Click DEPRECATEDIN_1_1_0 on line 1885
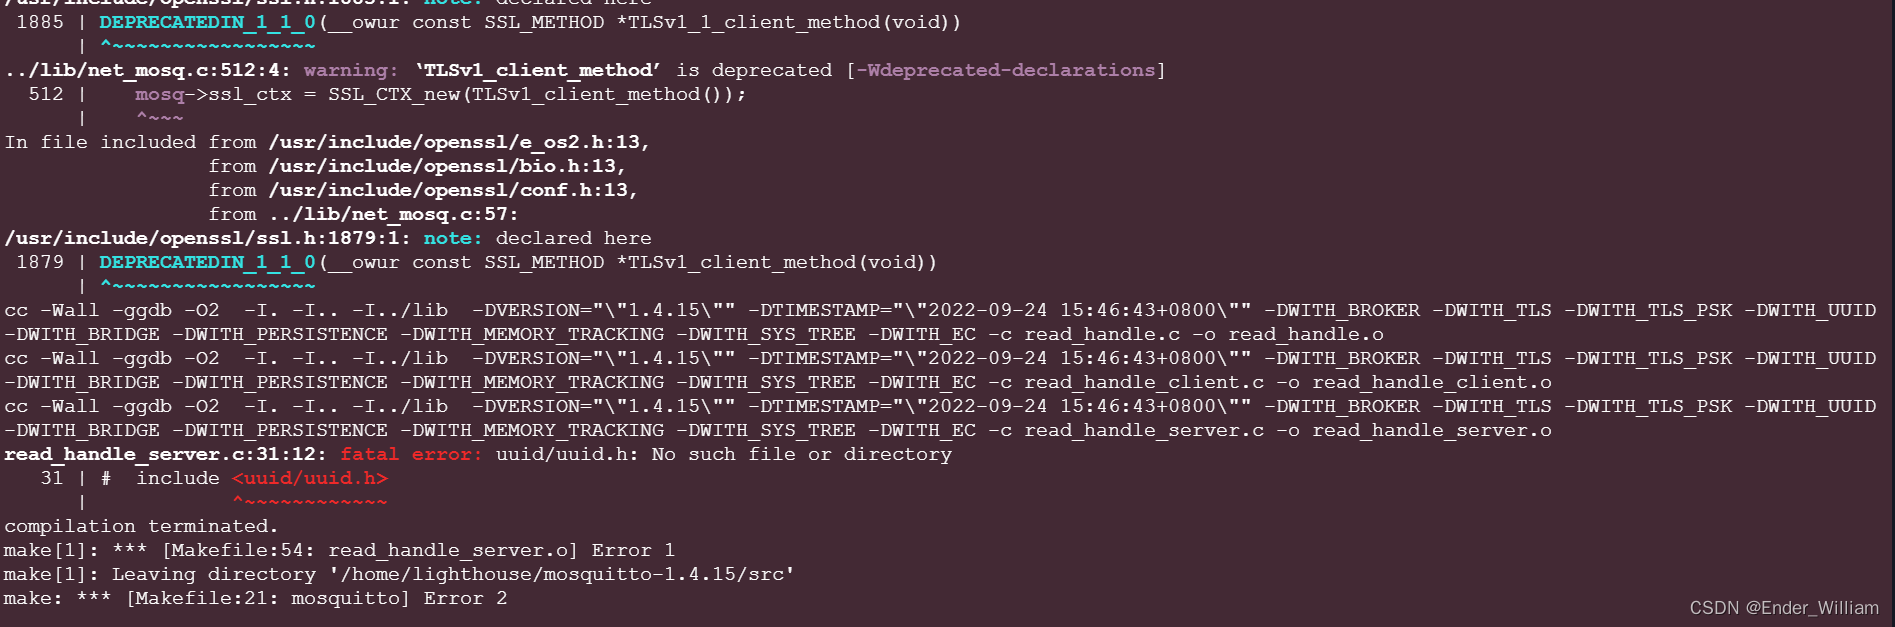The height and width of the screenshot is (627, 1895). [207, 23]
